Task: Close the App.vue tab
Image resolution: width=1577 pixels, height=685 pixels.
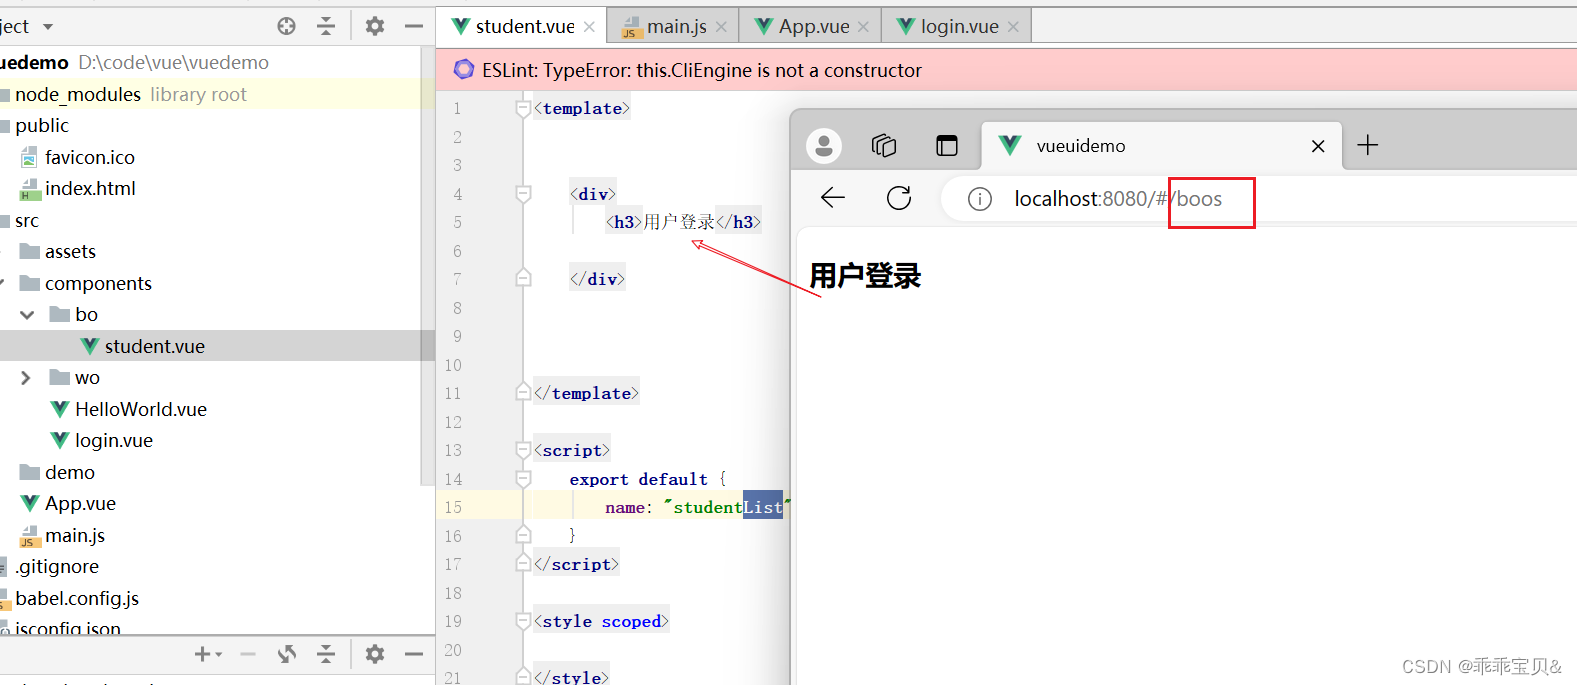Action: coord(863,27)
